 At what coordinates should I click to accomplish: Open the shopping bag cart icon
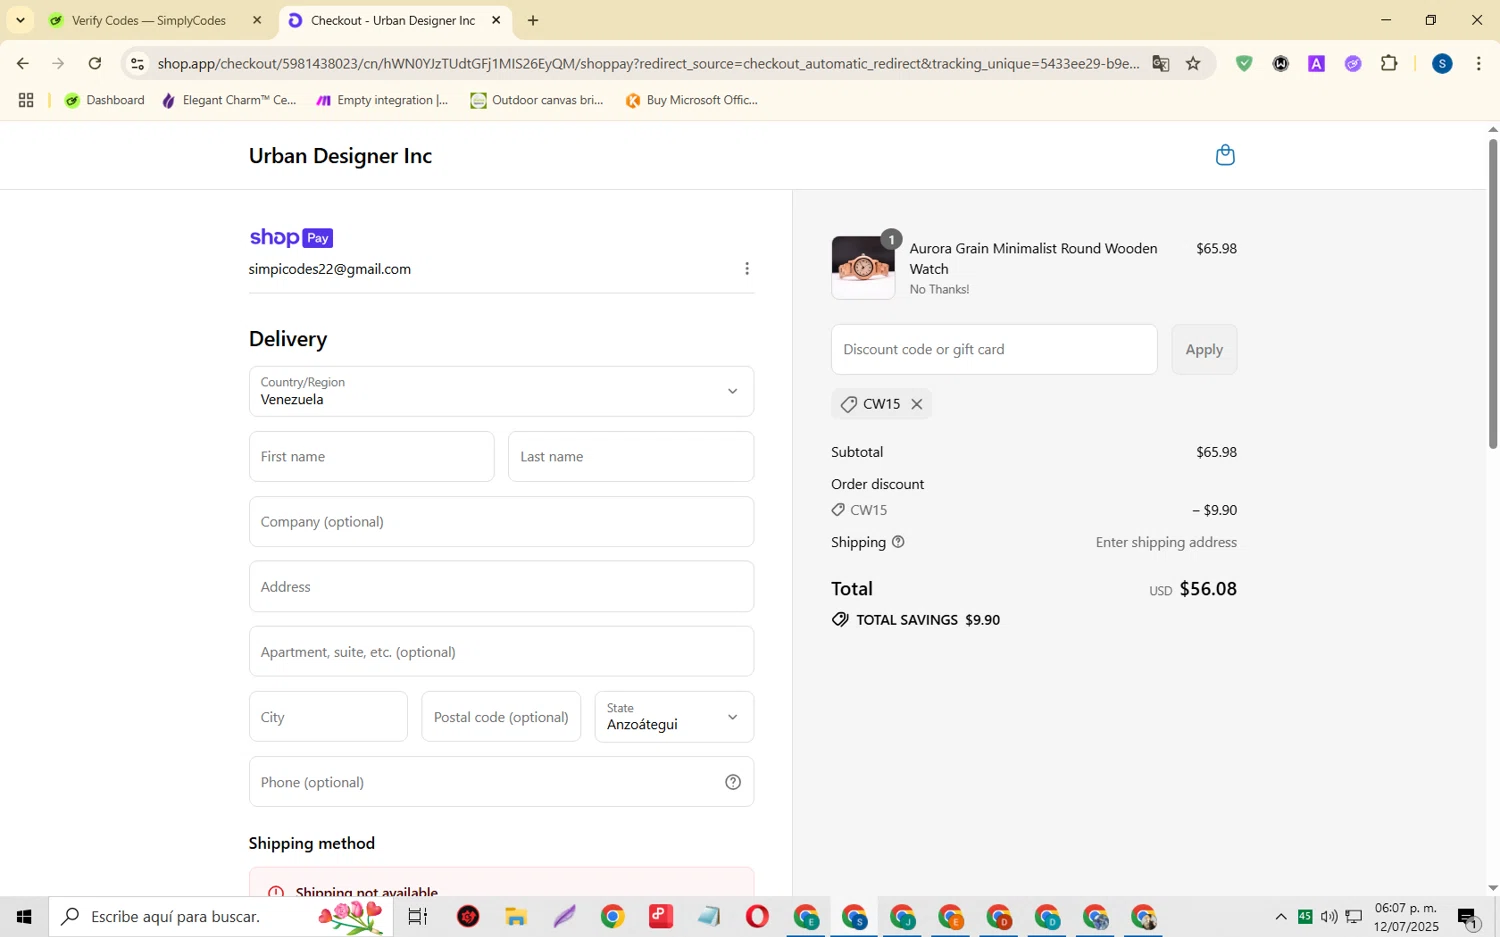coord(1225,155)
